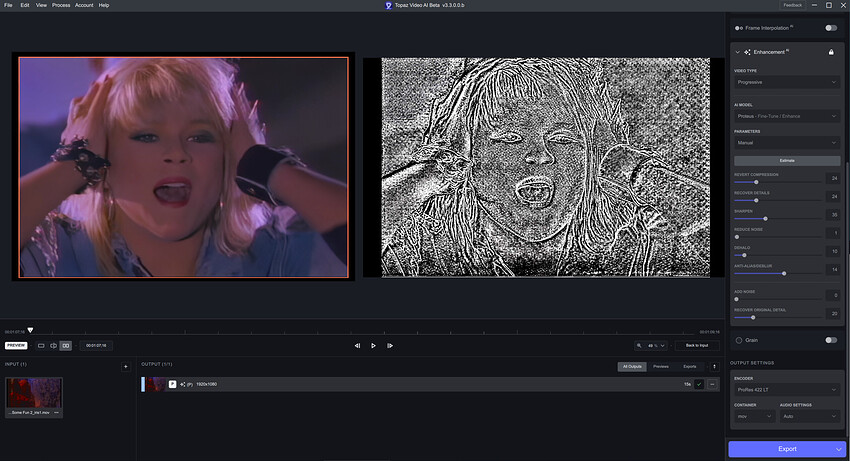The height and width of the screenshot is (461, 850).
Task: Click the Enhancement sparkle icon
Action: tap(747, 52)
